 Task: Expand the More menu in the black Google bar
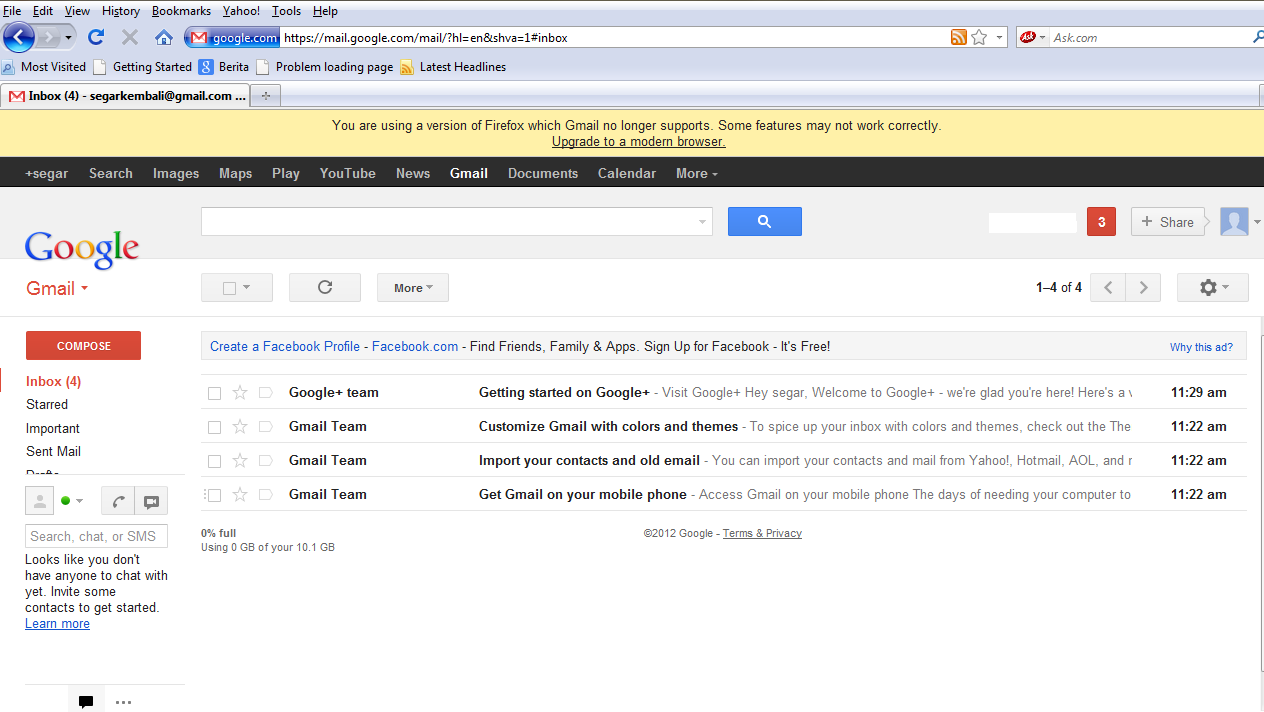click(x=697, y=173)
